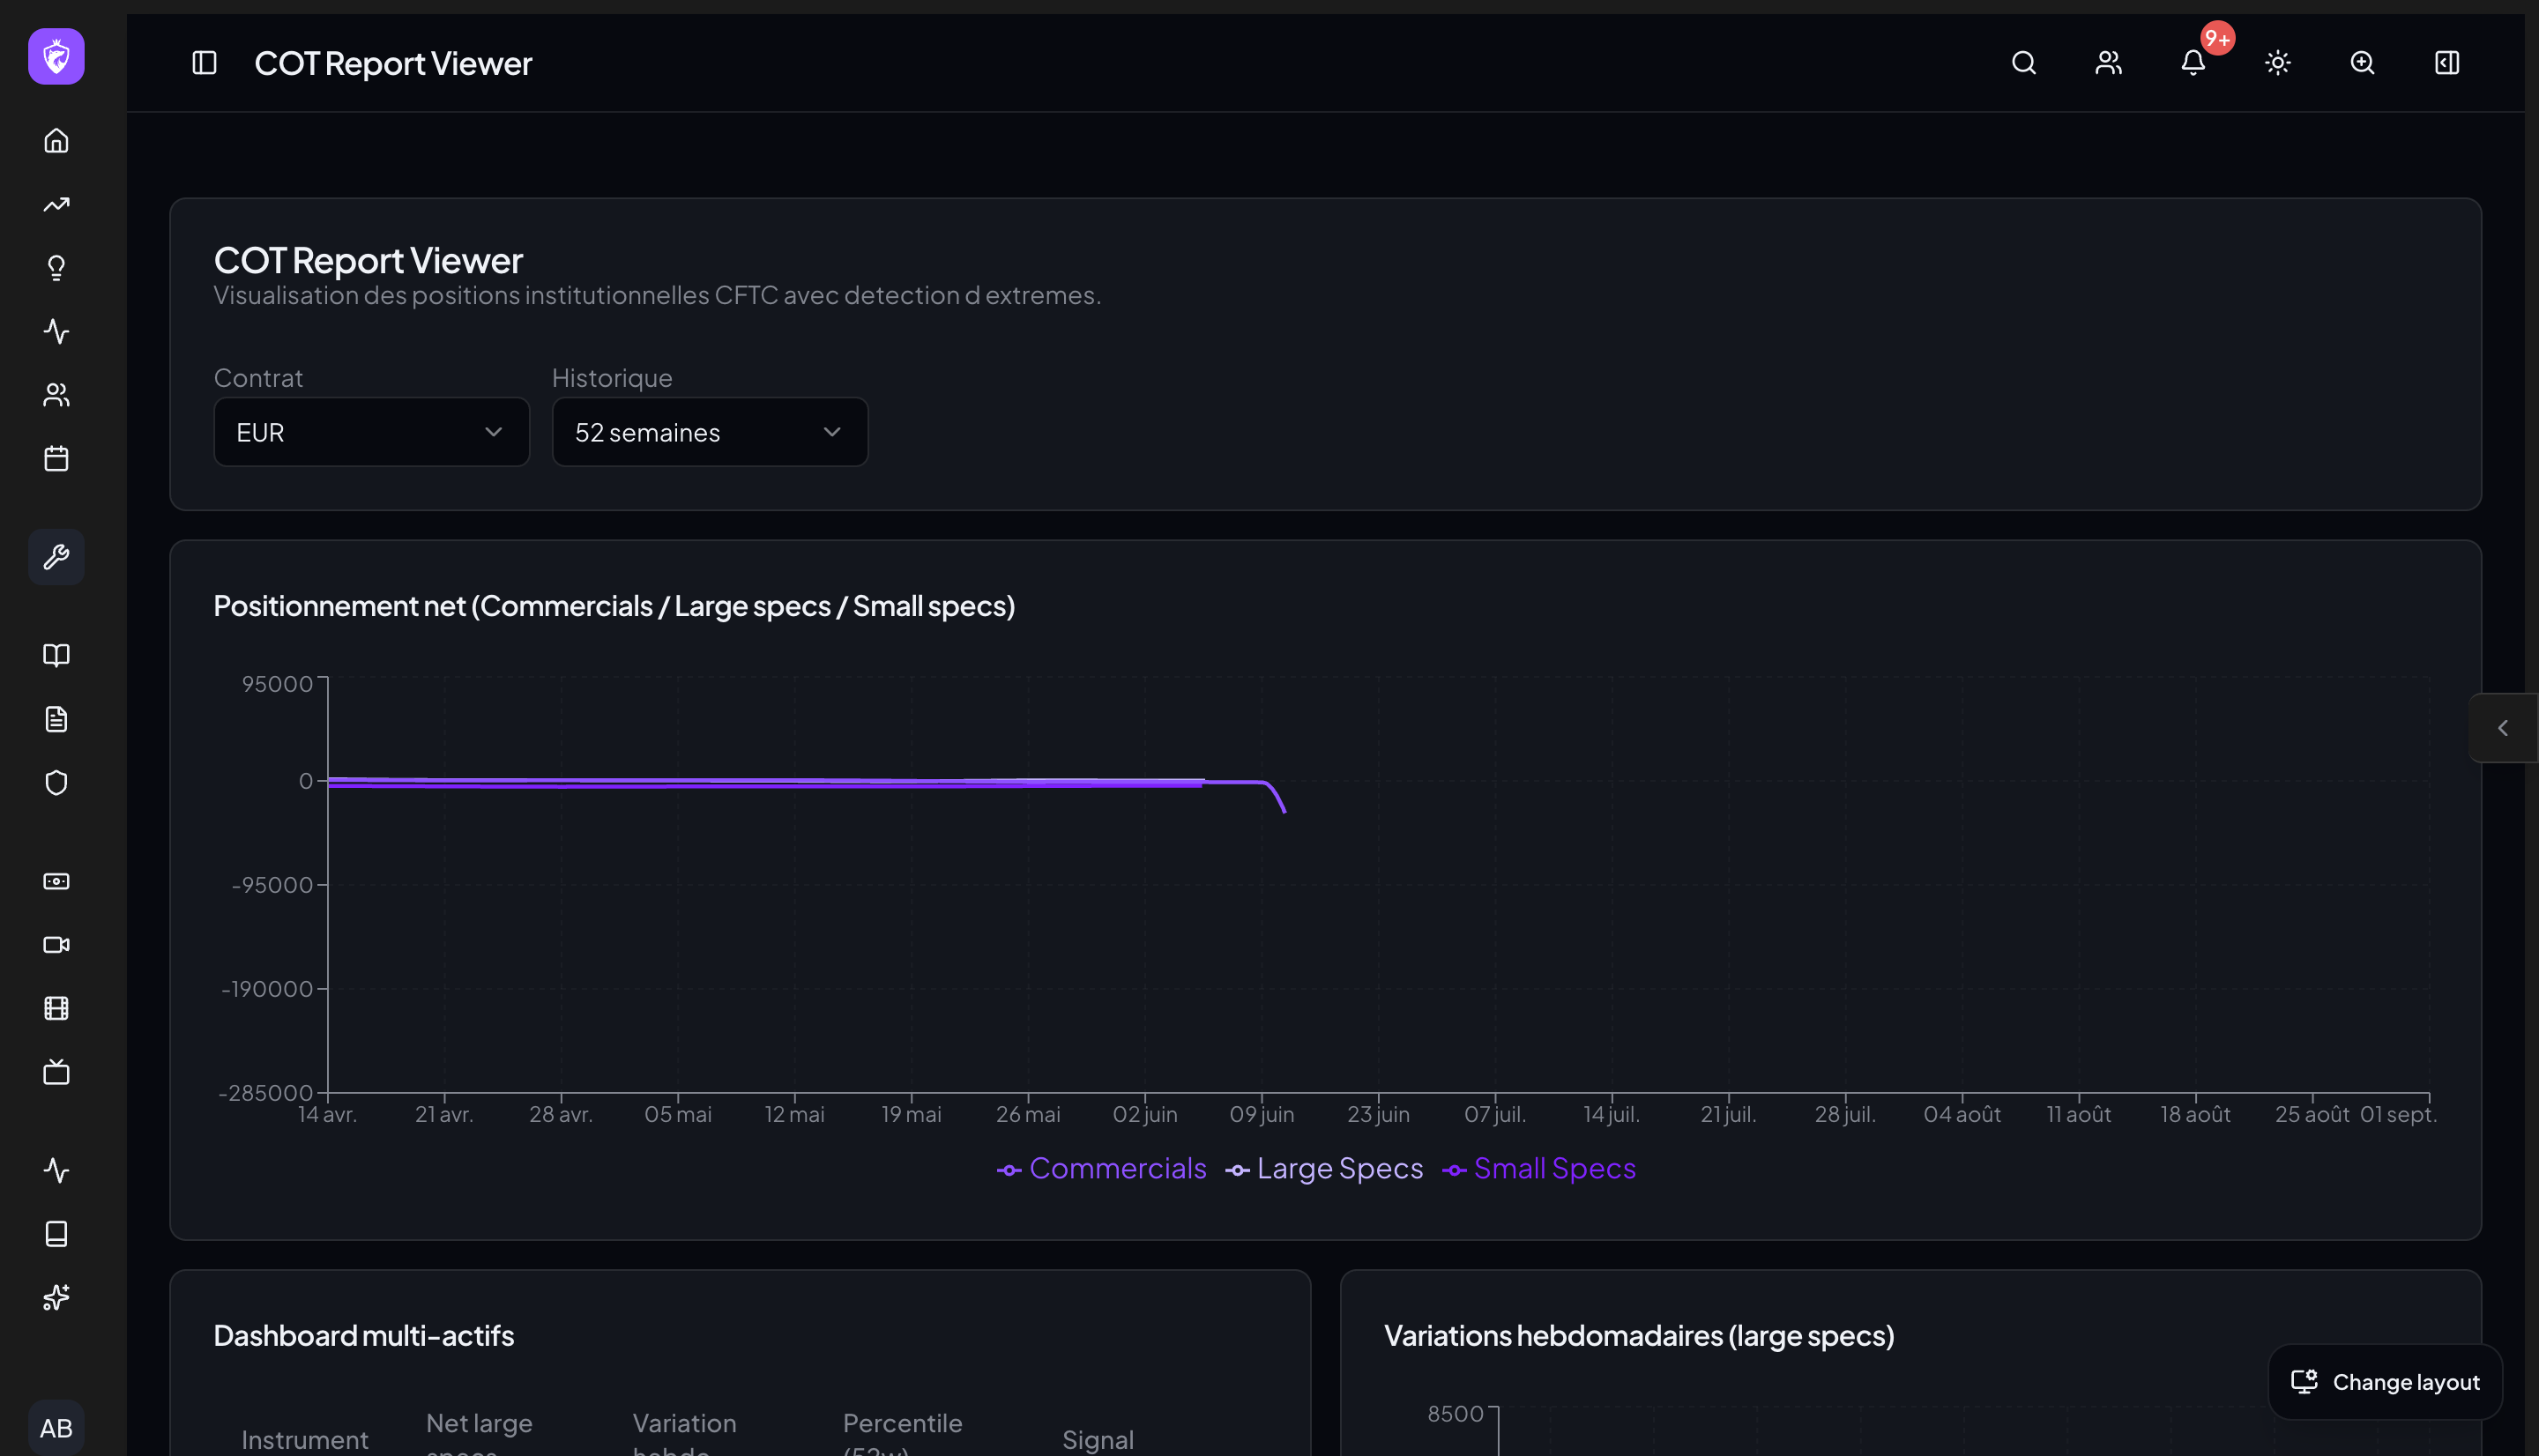Click the AB user avatar
Image resolution: width=2539 pixels, height=1456 pixels.
[x=56, y=1427]
